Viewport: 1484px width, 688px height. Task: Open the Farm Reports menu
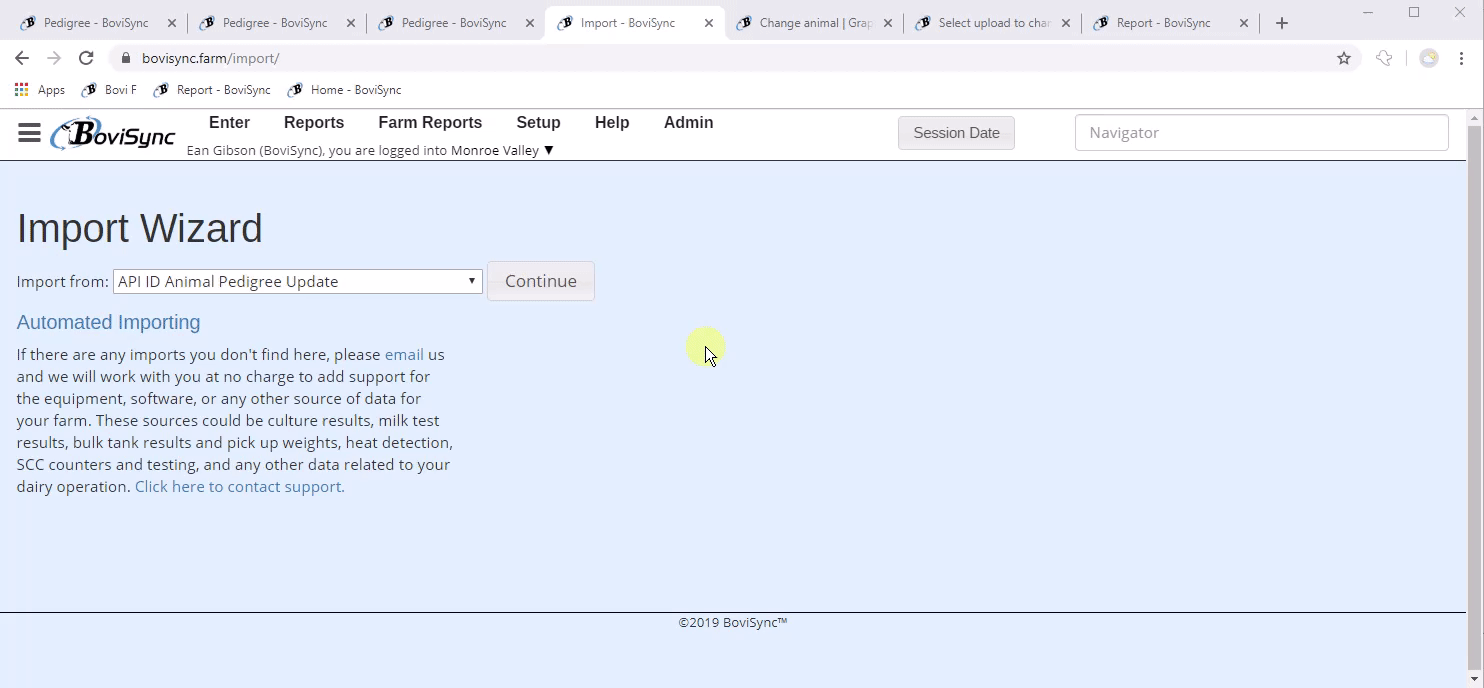pyautogui.click(x=430, y=122)
